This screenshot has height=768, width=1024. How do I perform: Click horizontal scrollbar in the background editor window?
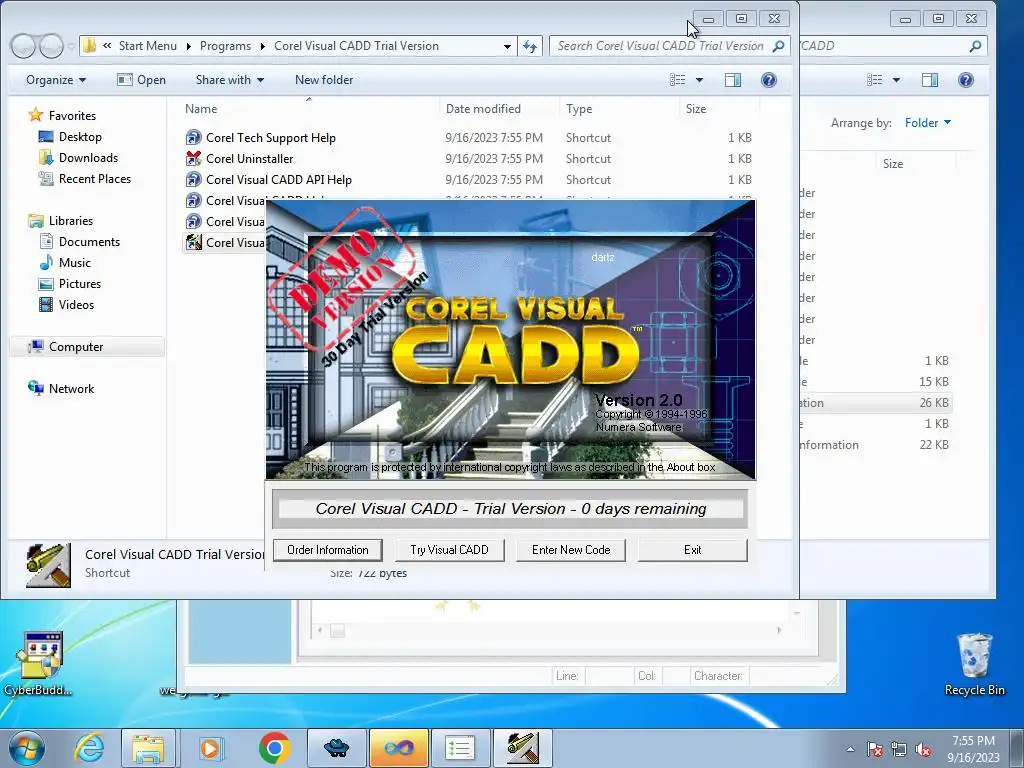(x=549, y=631)
